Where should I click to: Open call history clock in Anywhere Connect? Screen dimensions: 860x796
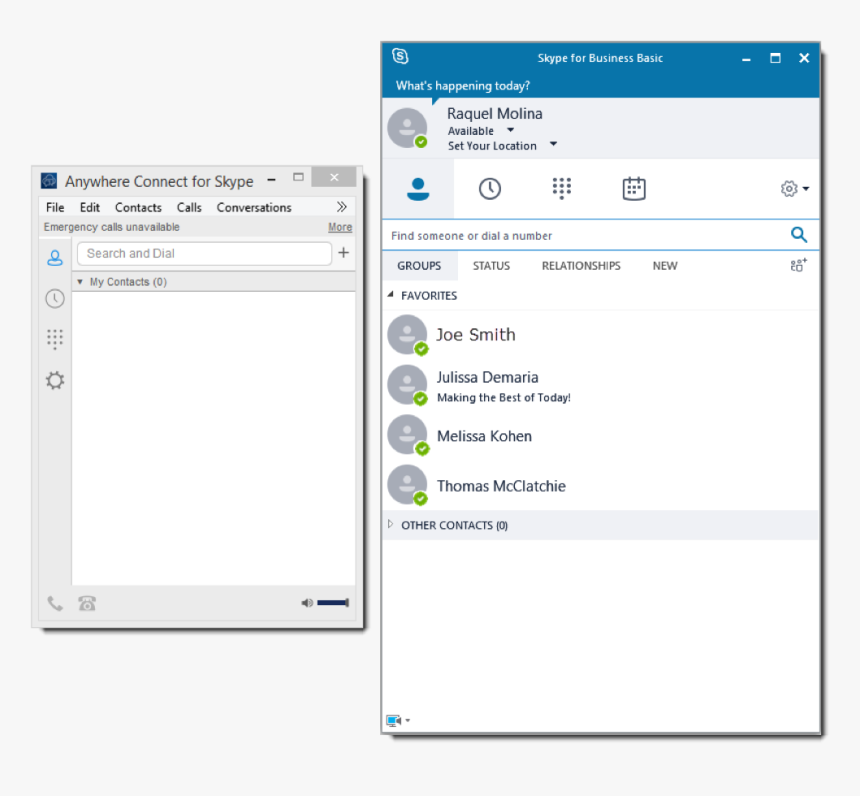(x=55, y=299)
